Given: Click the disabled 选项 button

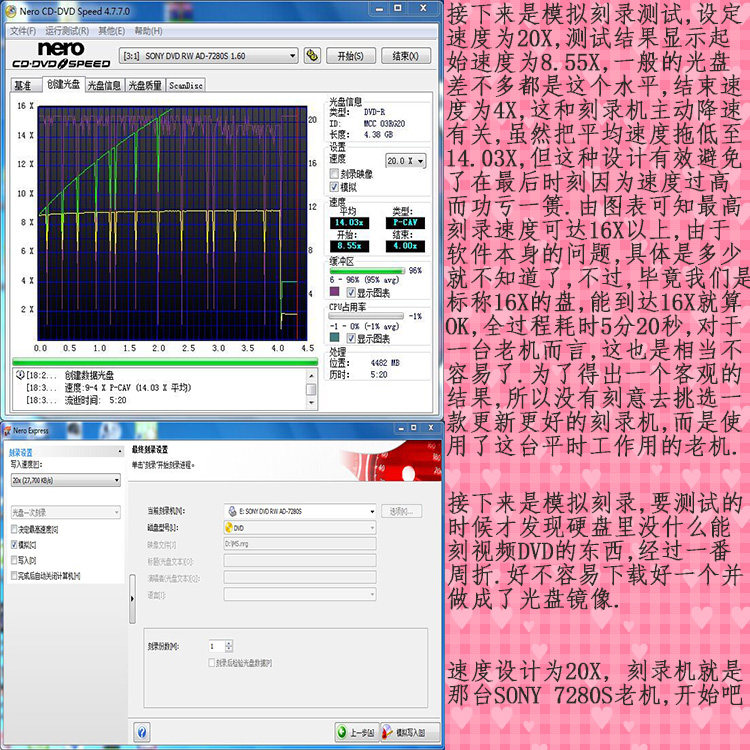Looking at the screenshot, I should (402, 511).
